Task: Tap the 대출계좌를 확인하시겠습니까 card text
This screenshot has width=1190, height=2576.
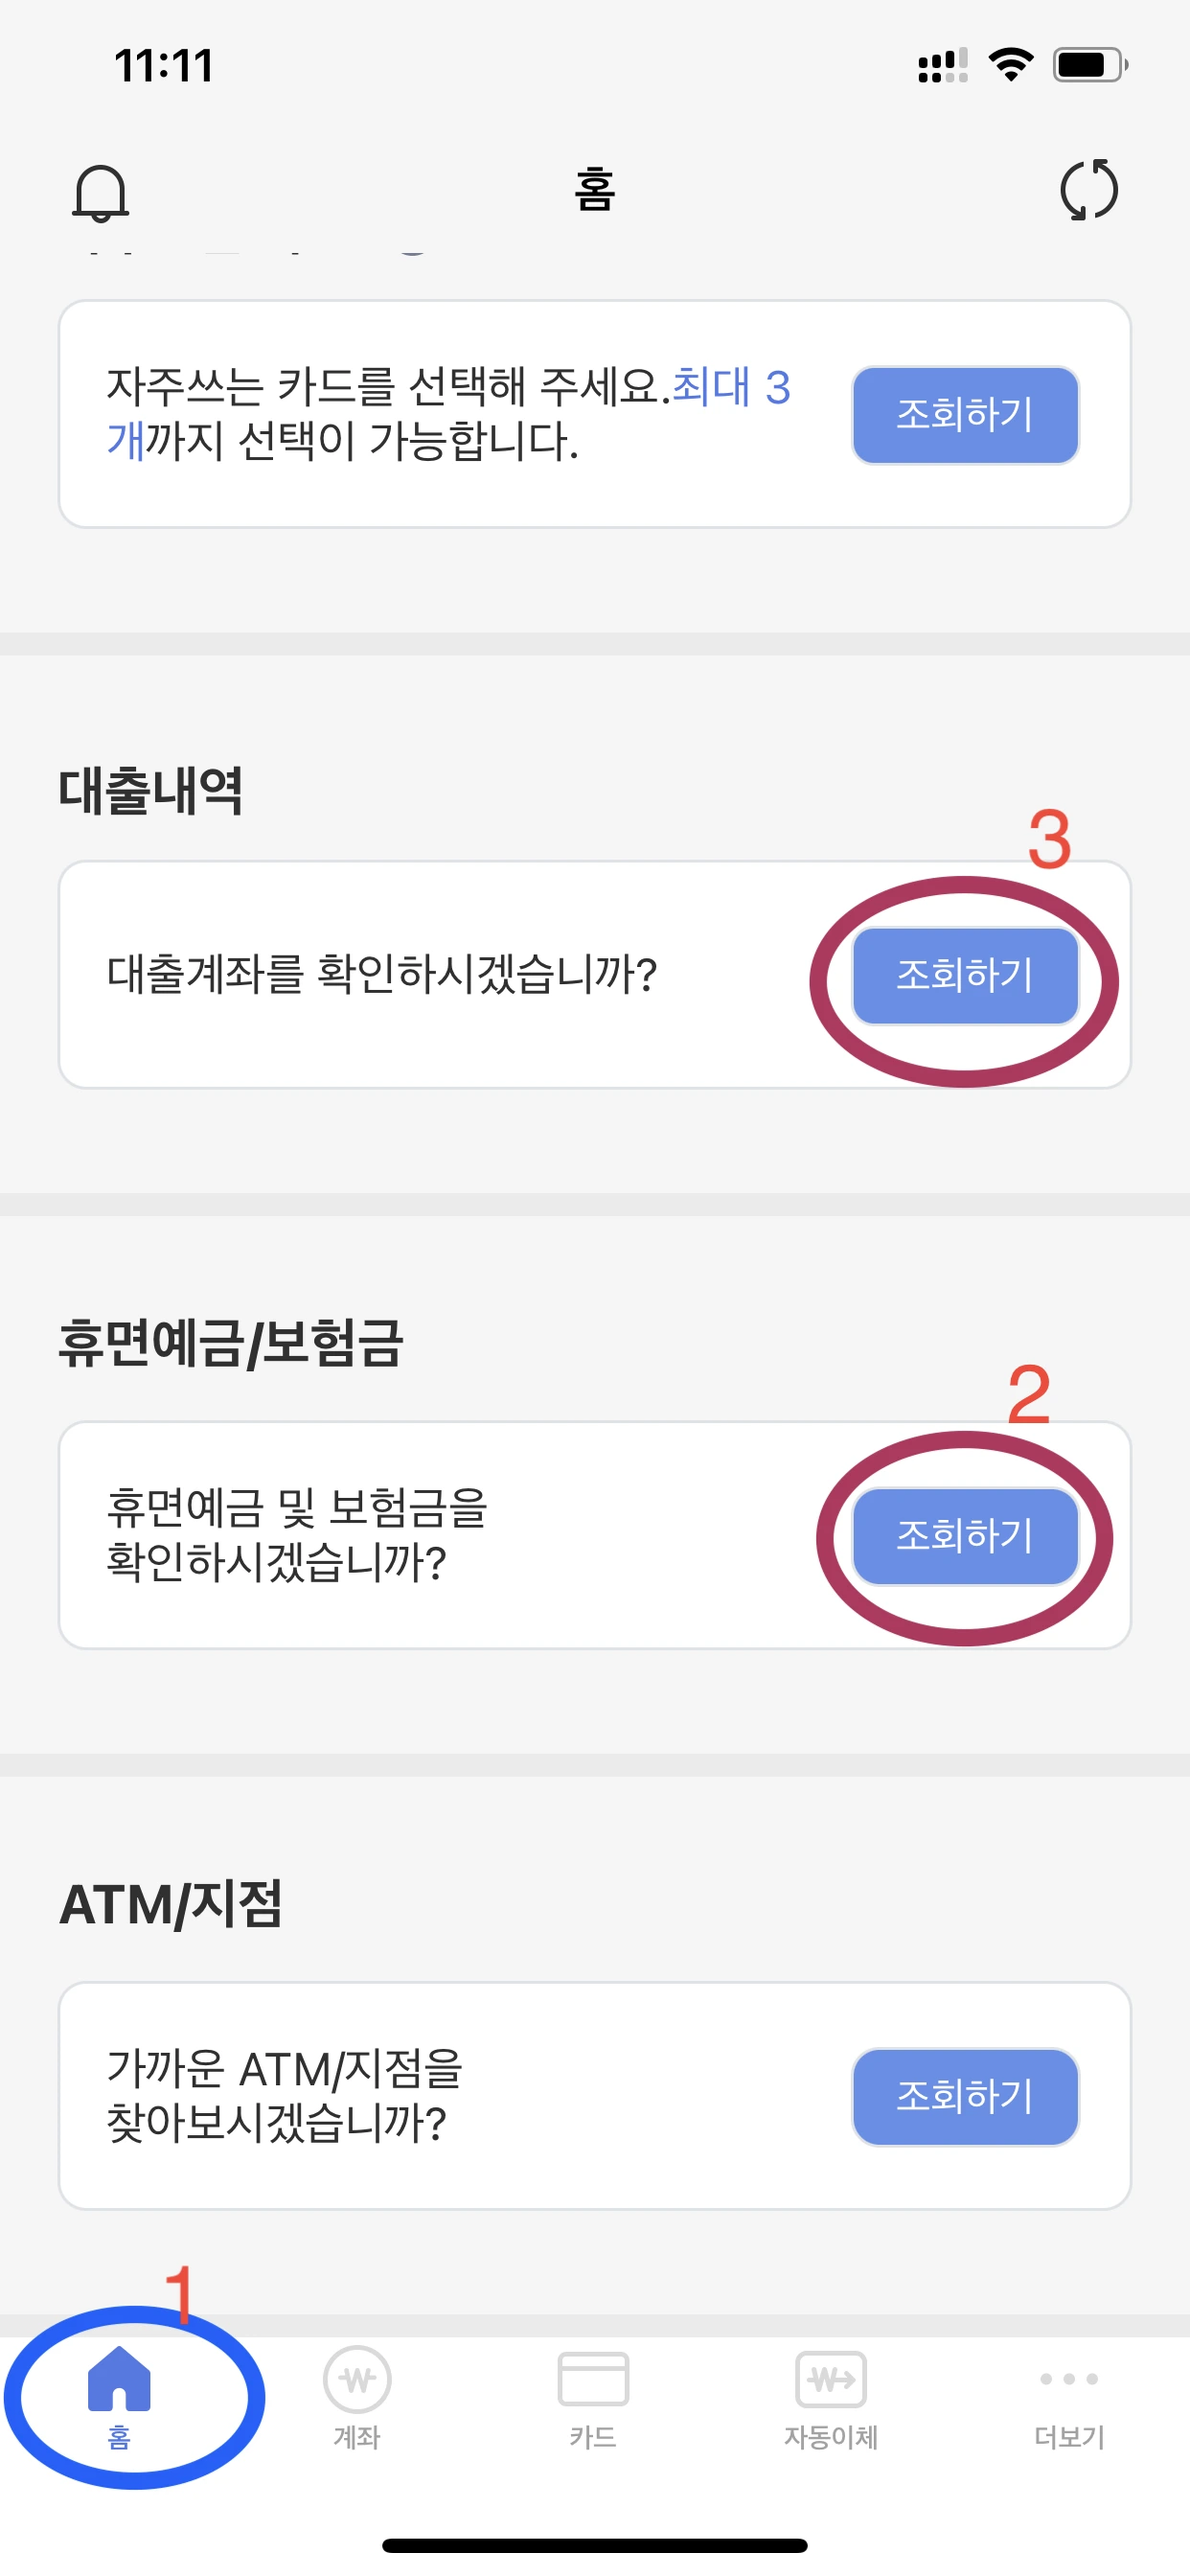Action: tap(382, 975)
